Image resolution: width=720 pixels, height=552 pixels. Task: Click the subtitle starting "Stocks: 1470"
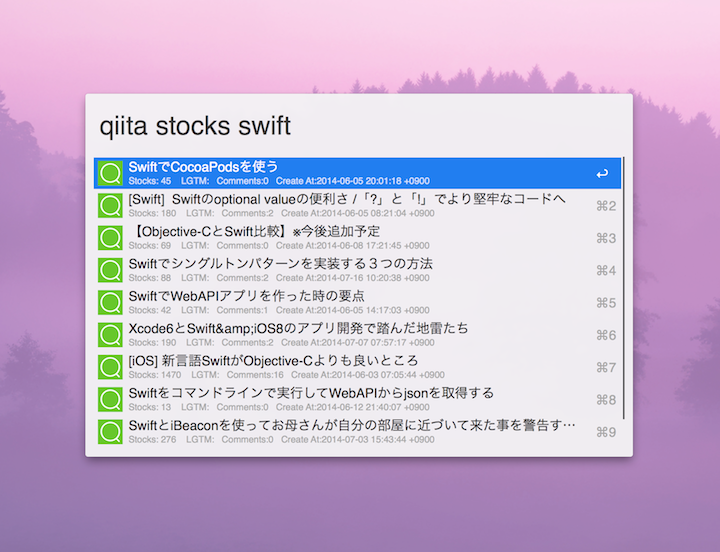[286, 375]
